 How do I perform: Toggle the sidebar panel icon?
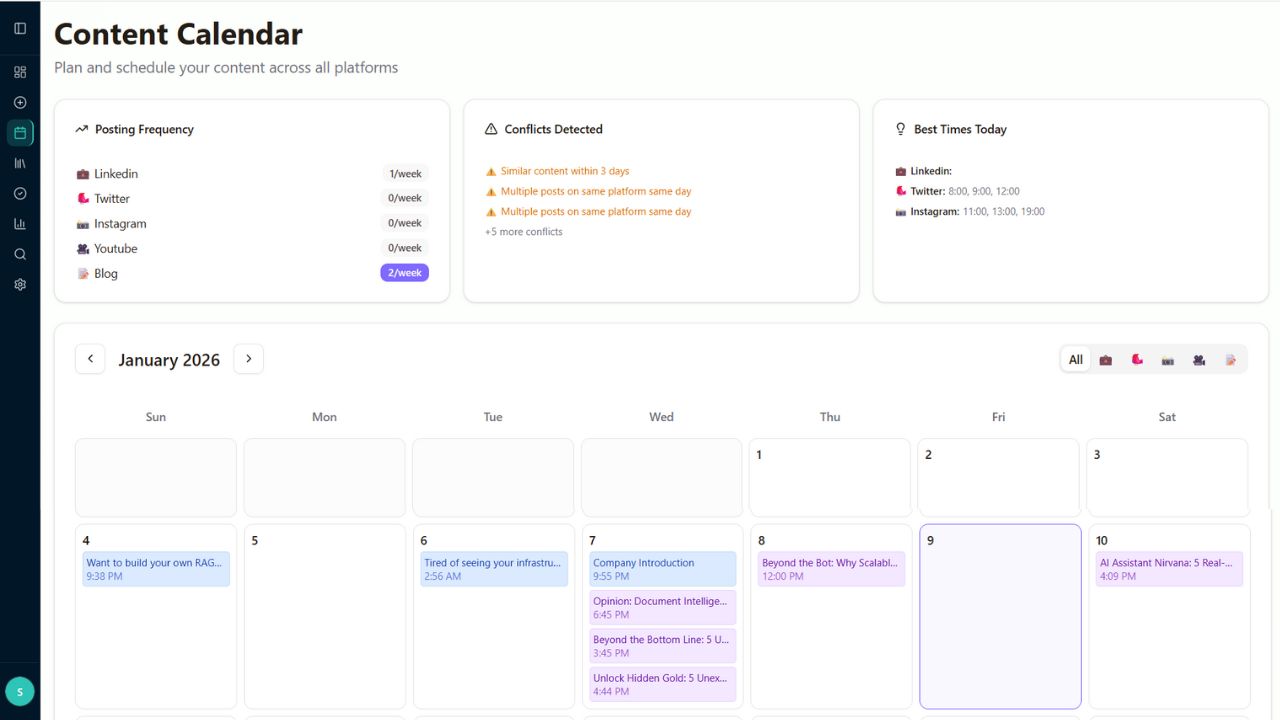[20, 28]
